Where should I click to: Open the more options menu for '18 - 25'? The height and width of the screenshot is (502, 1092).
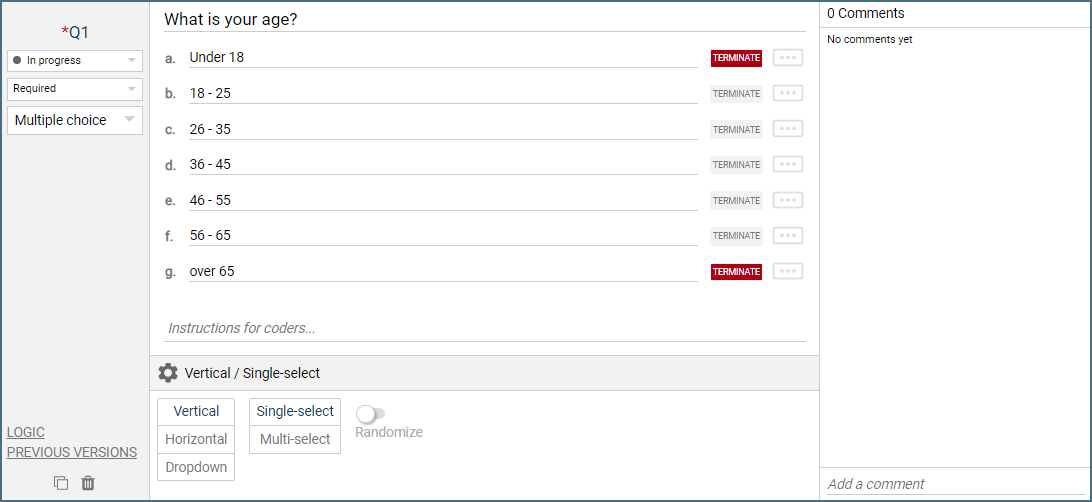[788, 93]
